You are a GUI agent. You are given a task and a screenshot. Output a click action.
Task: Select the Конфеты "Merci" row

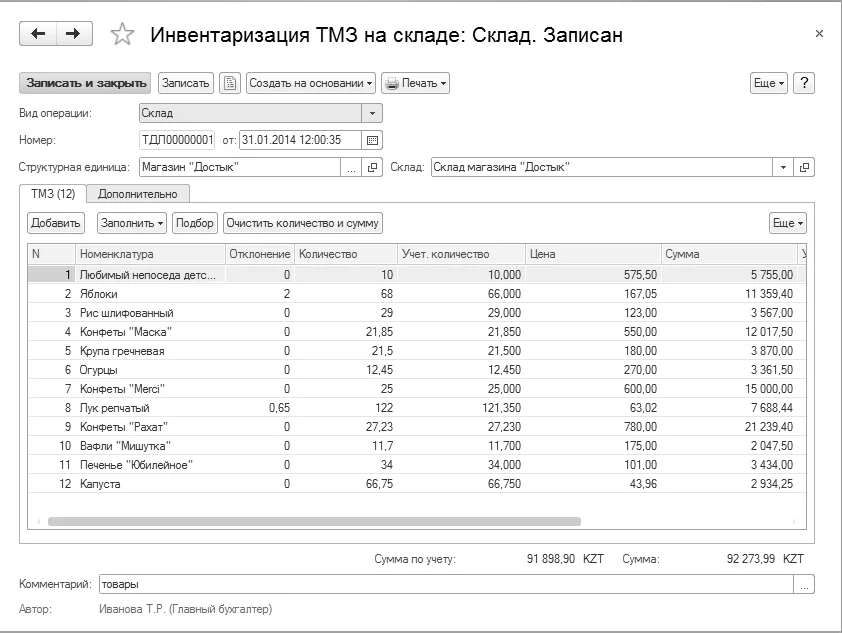(417, 389)
